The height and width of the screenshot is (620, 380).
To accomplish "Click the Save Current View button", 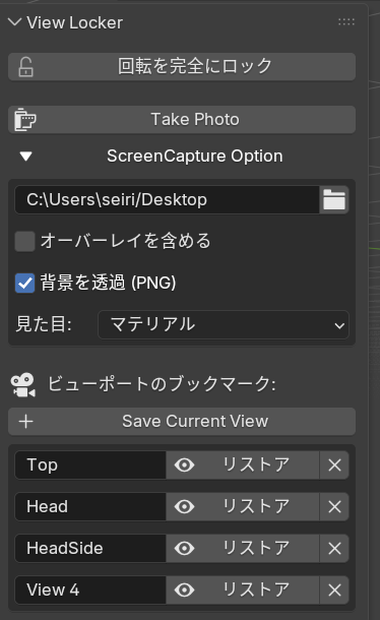I will point(182,422).
